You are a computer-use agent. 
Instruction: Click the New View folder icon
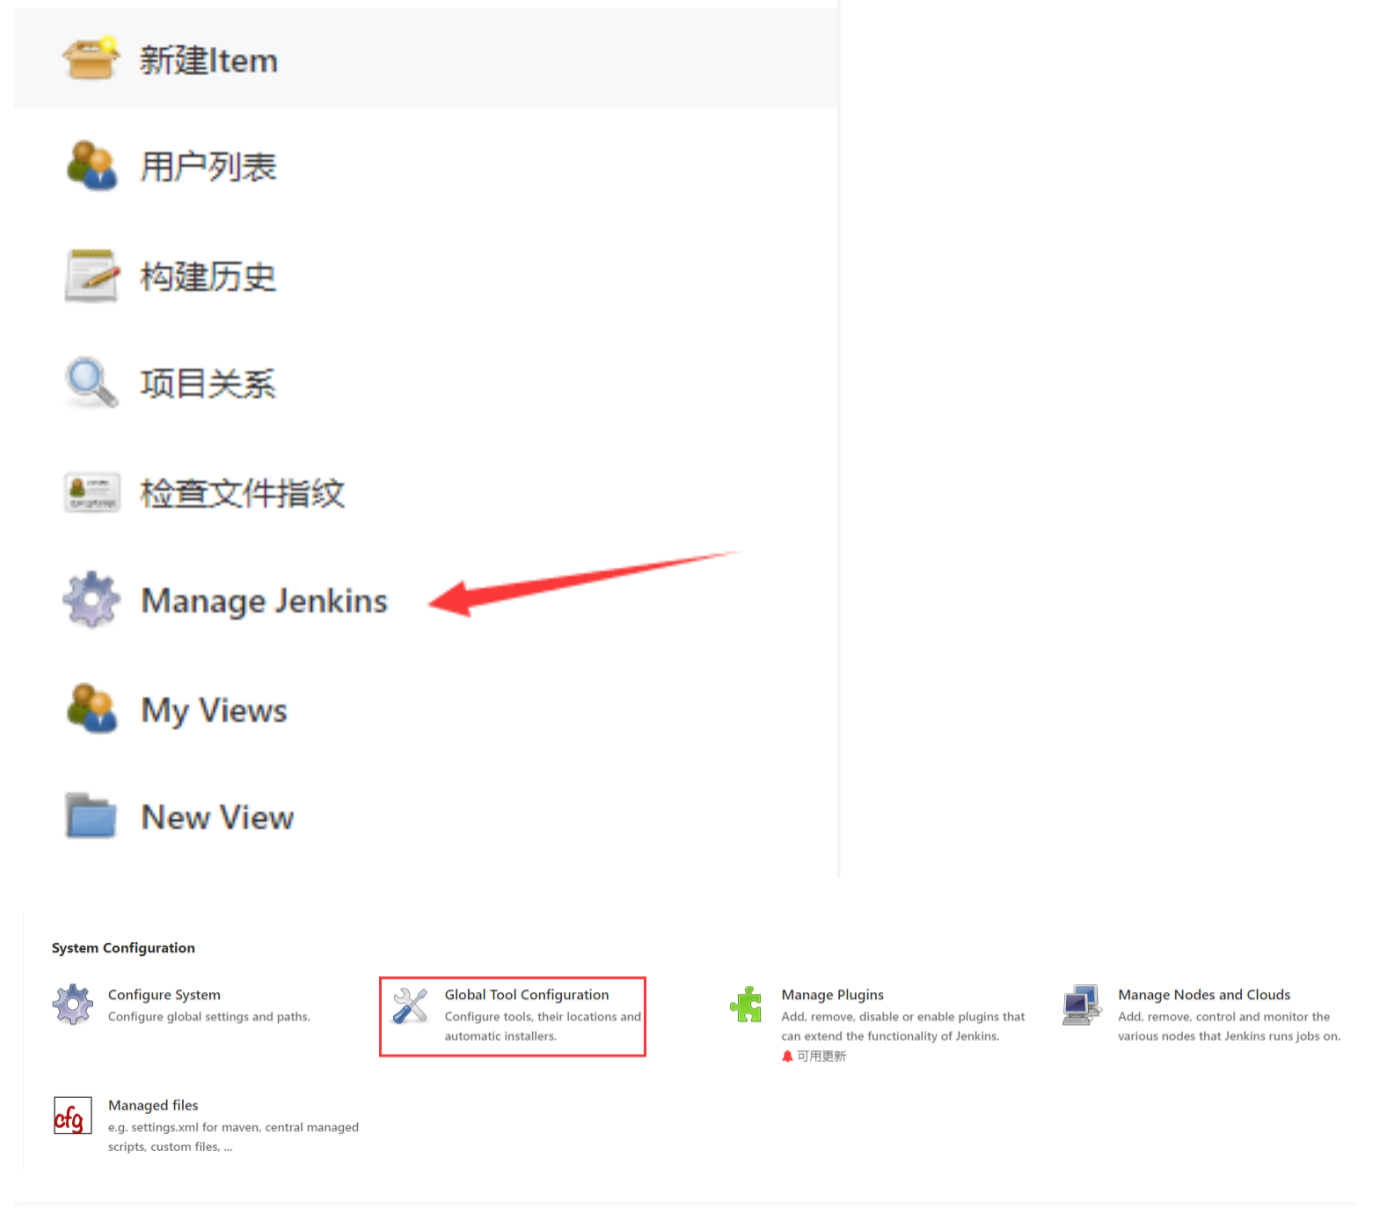pos(91,815)
